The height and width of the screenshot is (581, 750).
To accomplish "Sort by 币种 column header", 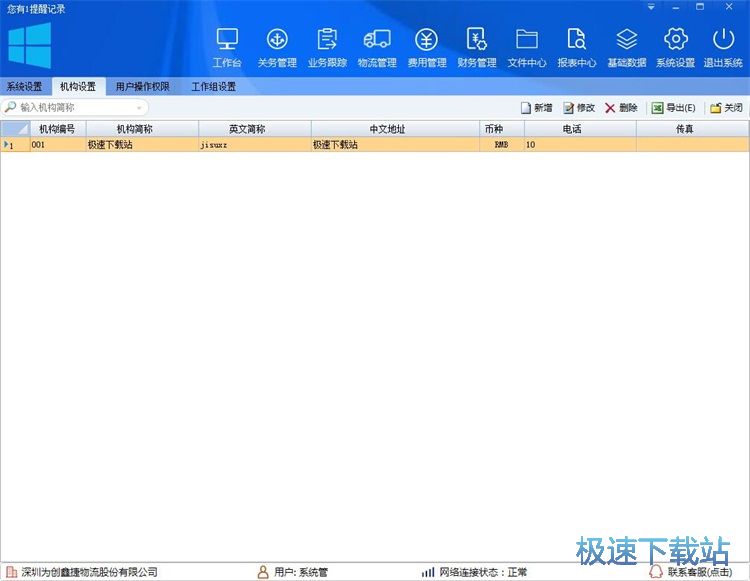I will tap(502, 129).
